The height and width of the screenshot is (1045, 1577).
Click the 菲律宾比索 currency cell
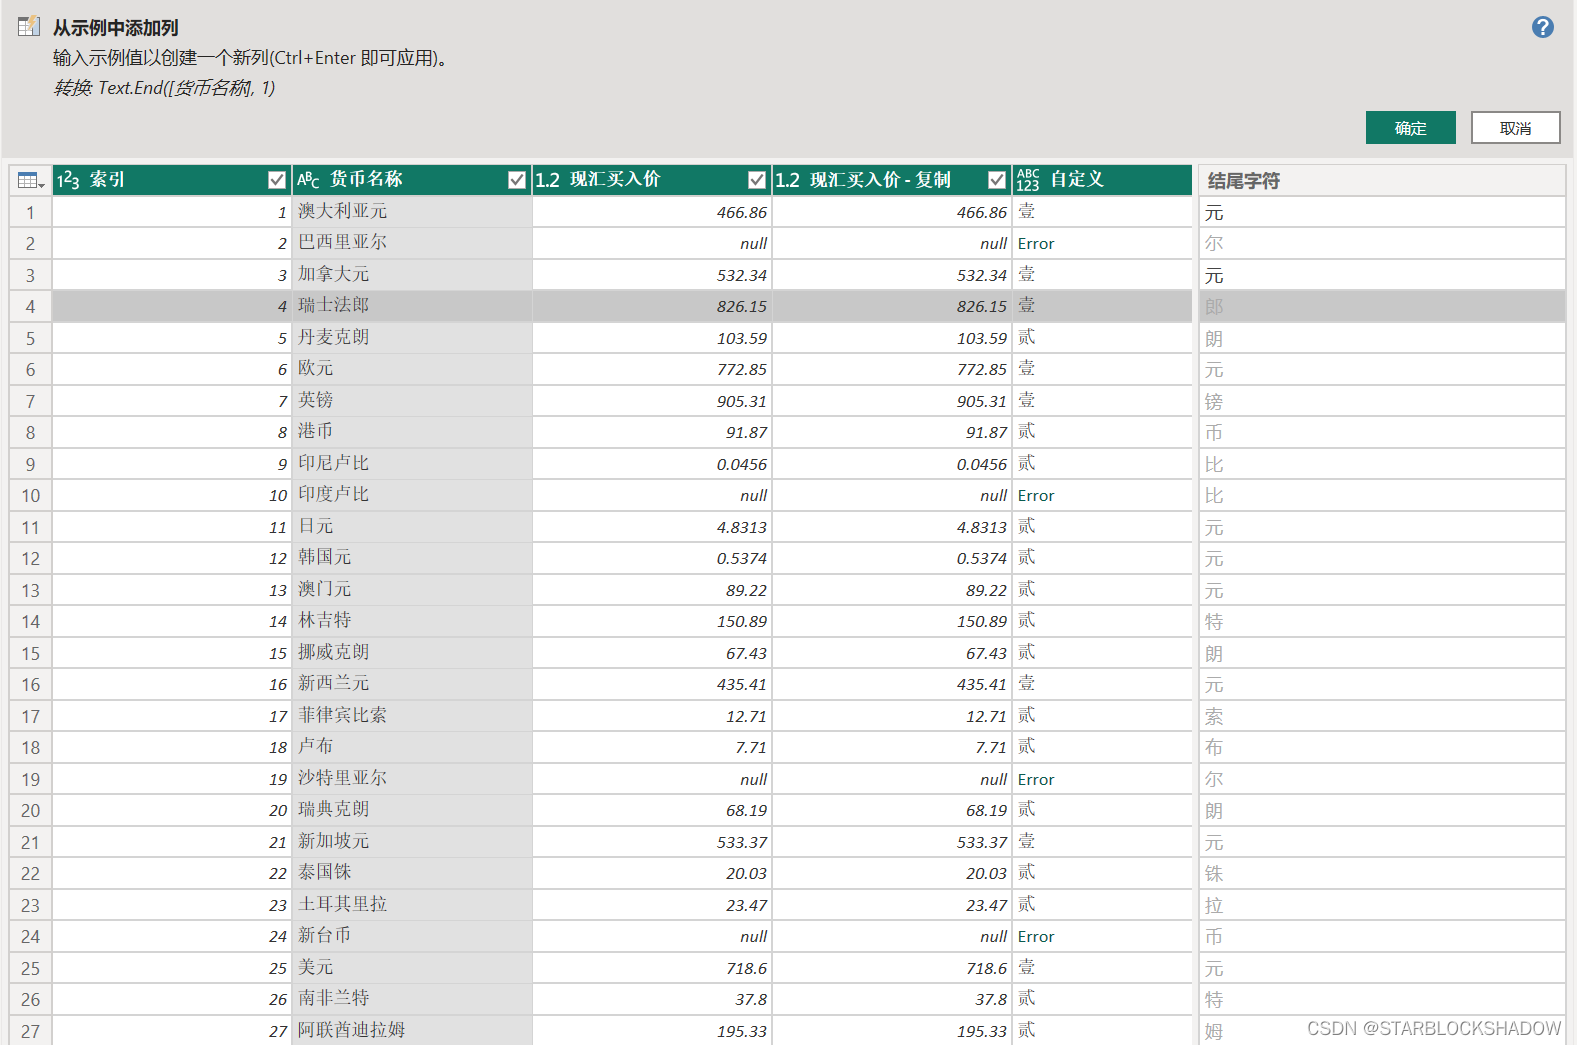coord(412,716)
